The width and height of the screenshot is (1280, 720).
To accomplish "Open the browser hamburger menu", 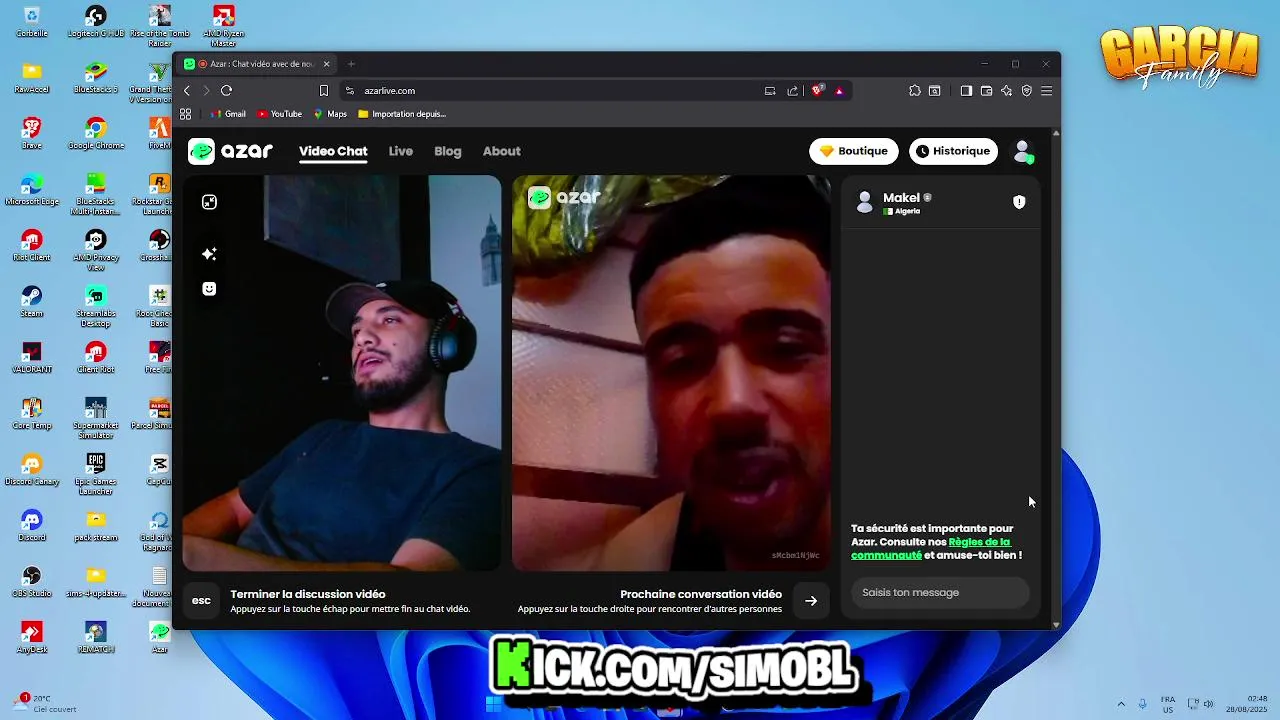I will point(1046,90).
